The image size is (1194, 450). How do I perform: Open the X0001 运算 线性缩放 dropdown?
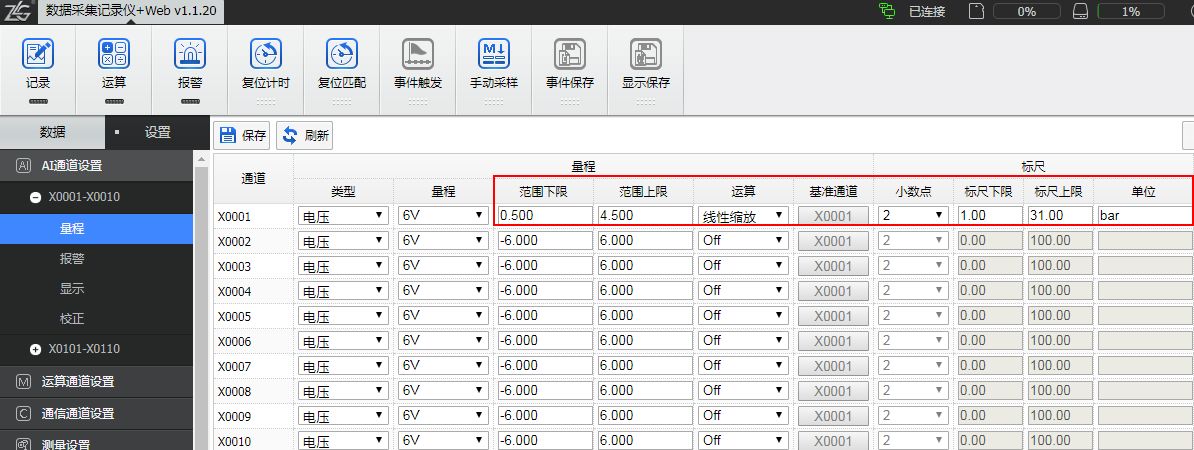[742, 215]
